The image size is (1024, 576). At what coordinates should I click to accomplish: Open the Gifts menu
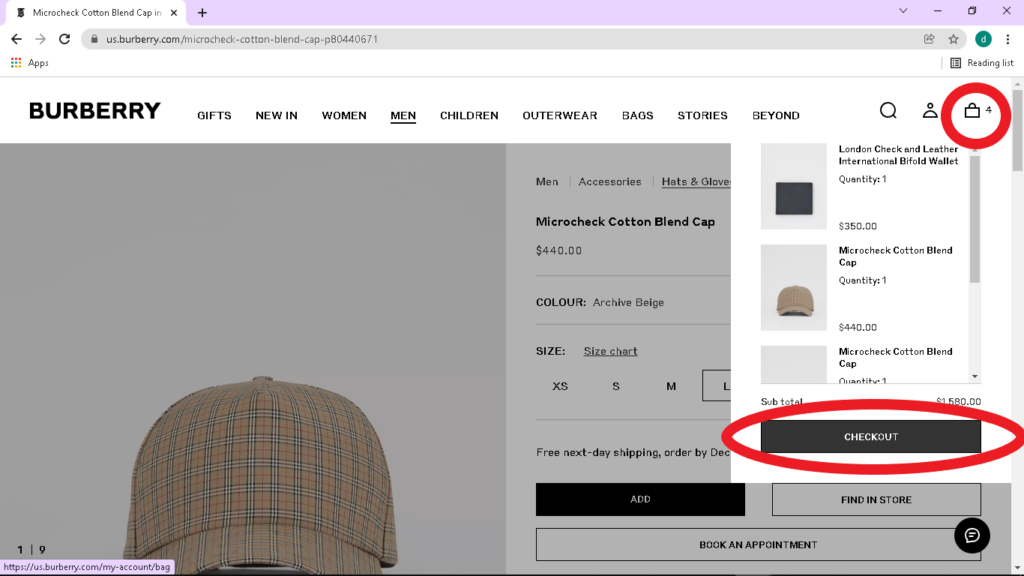214,116
